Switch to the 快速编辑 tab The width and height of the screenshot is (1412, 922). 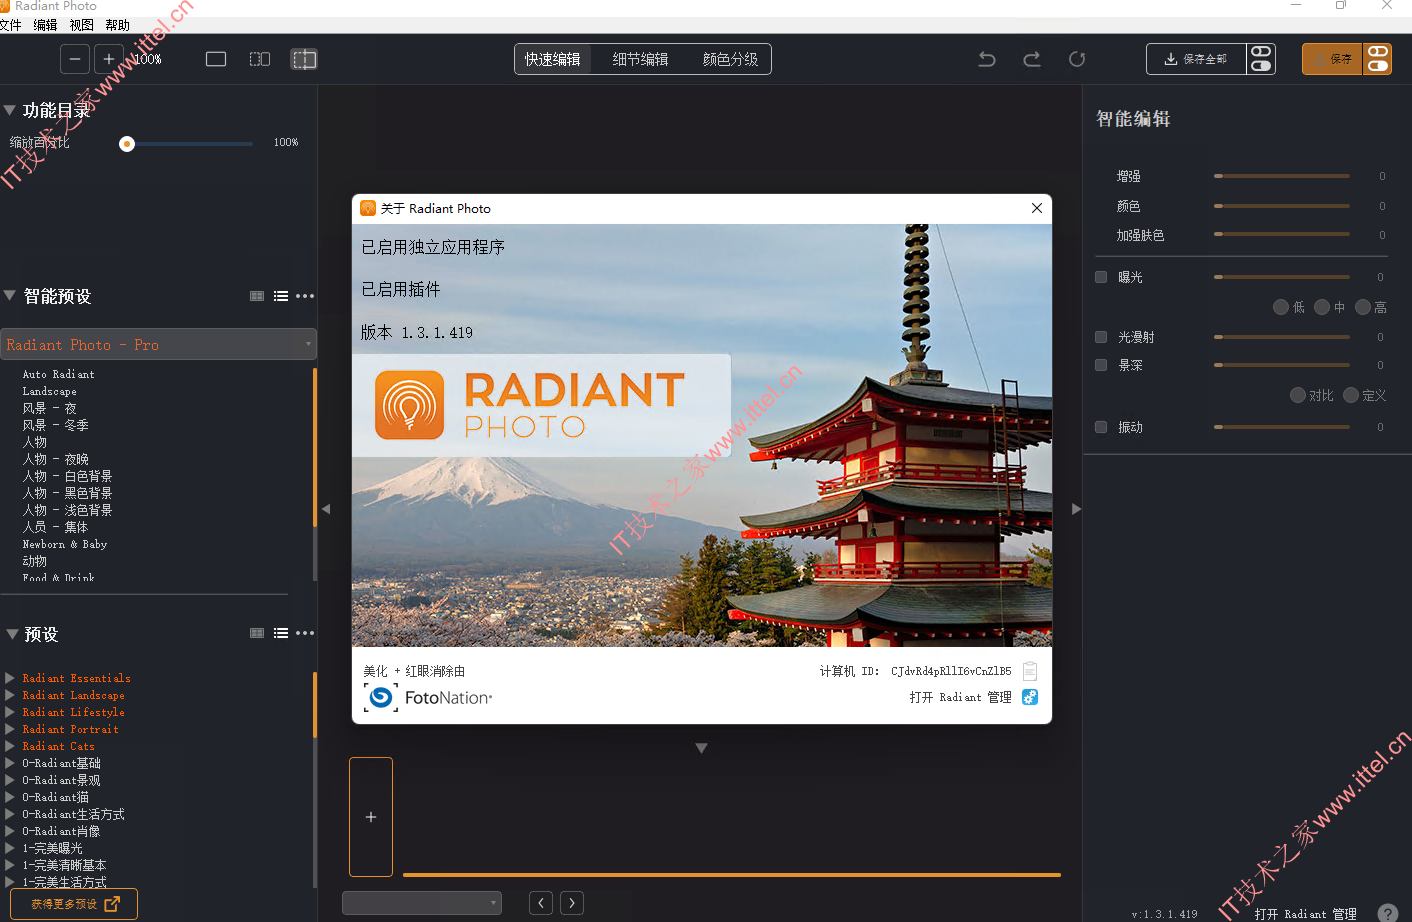click(x=553, y=59)
